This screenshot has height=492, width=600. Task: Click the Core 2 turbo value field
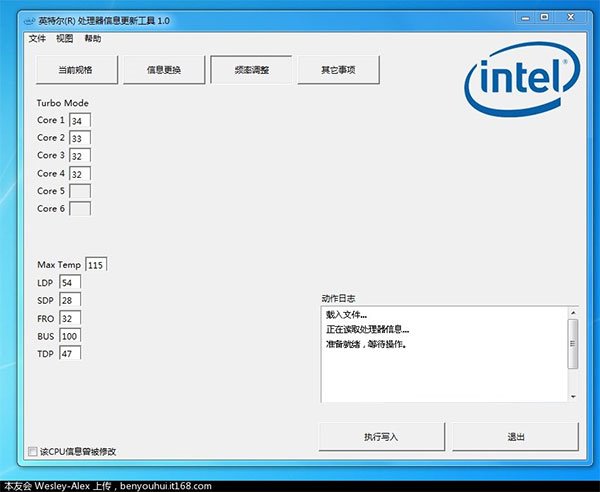(x=80, y=138)
